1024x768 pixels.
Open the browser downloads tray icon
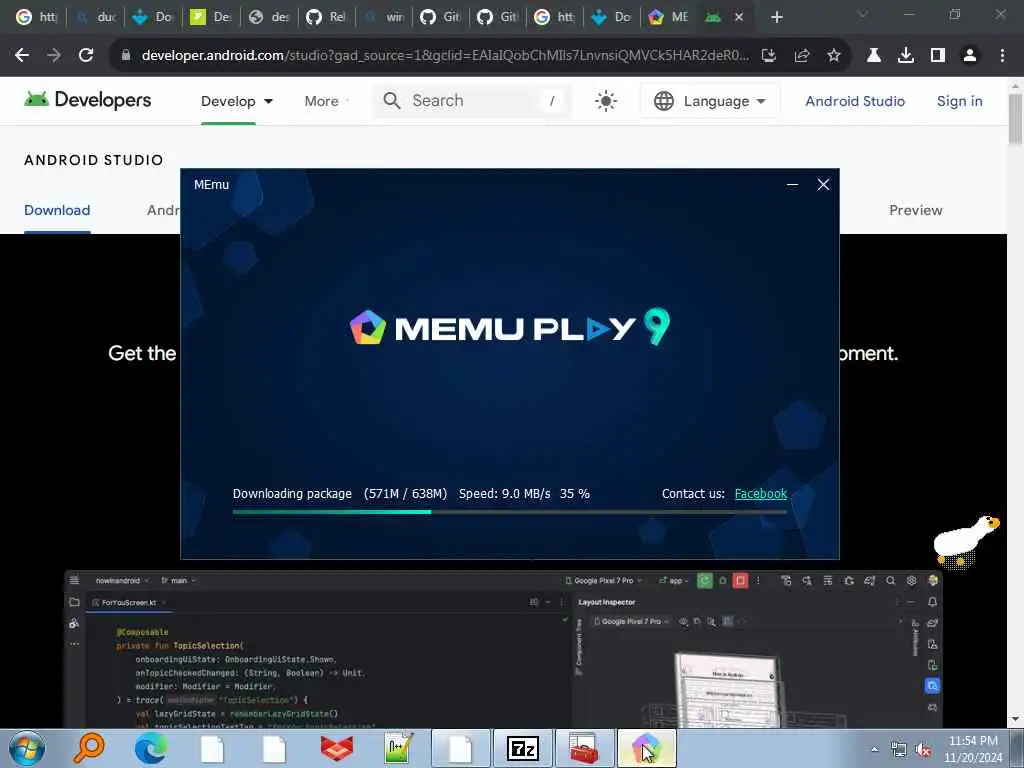pos(906,56)
